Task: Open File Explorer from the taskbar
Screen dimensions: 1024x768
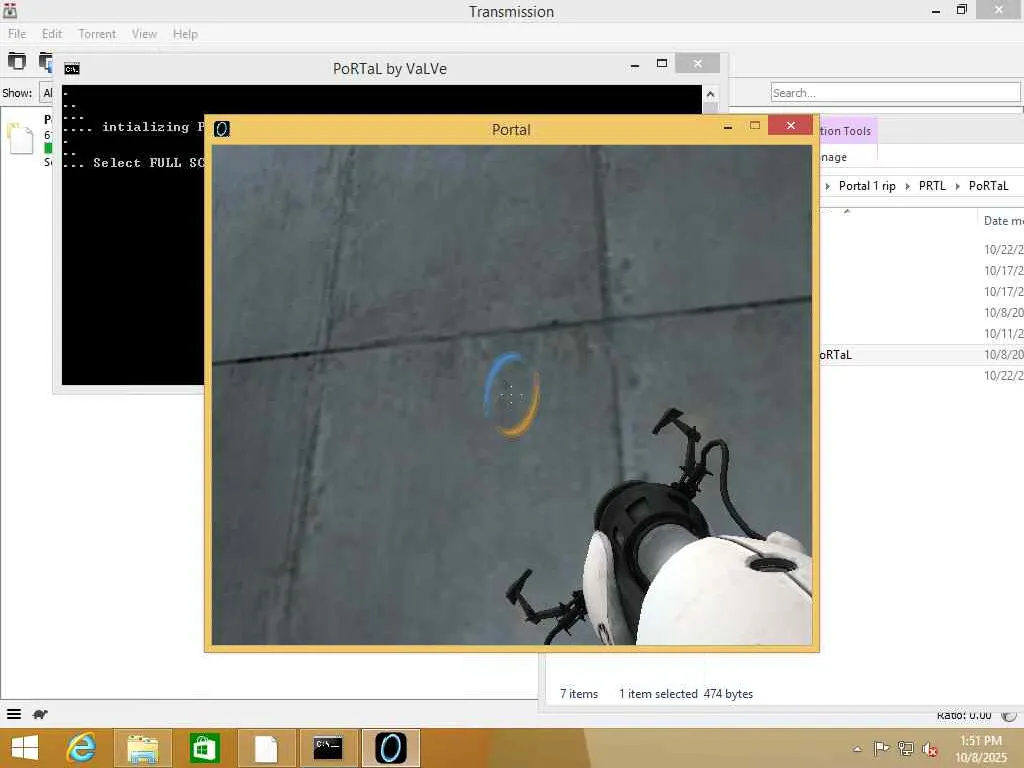Action: (x=142, y=748)
